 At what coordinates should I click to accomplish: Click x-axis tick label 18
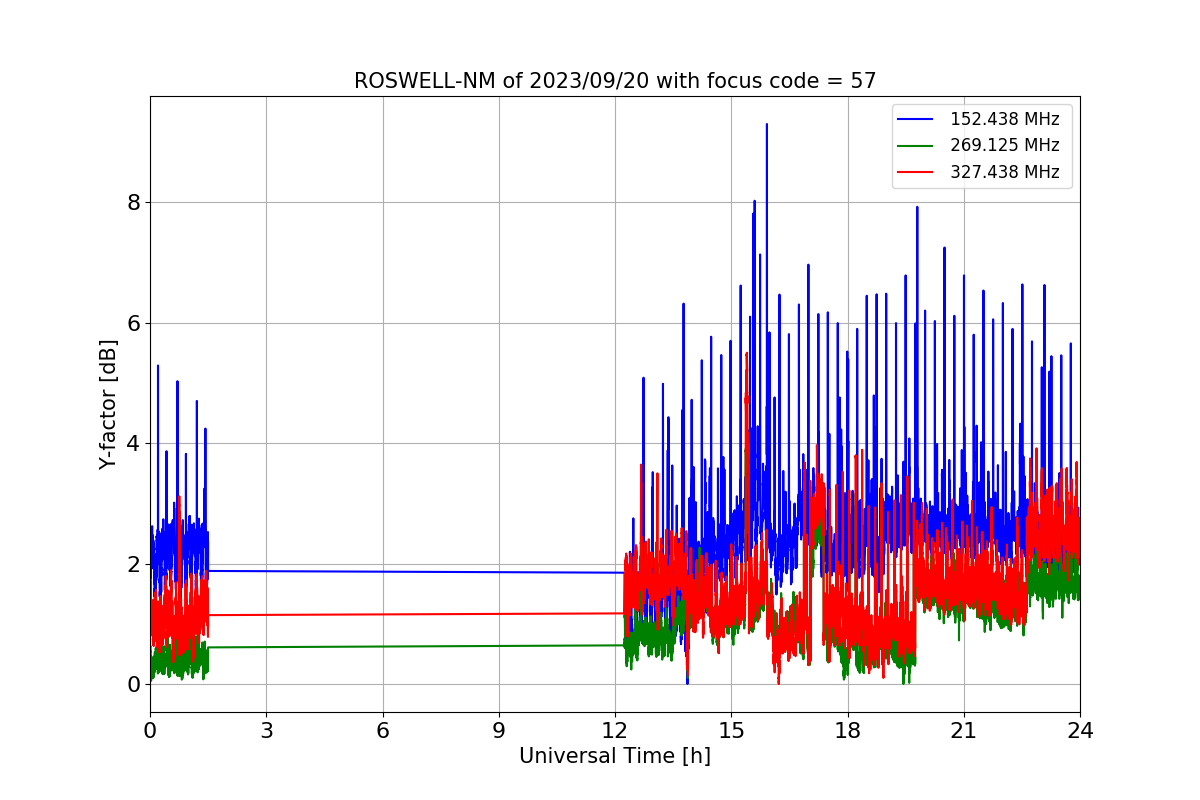[848, 731]
